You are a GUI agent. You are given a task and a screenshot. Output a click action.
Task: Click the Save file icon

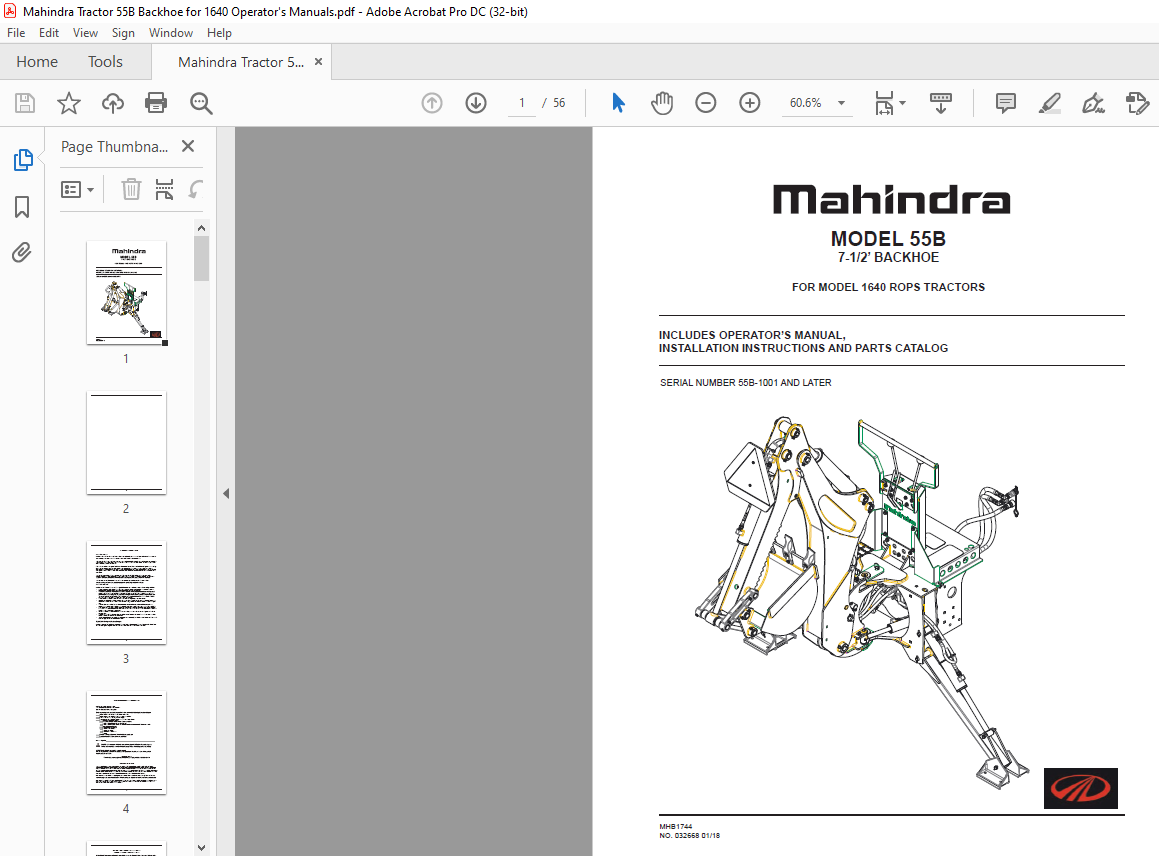tap(25, 103)
